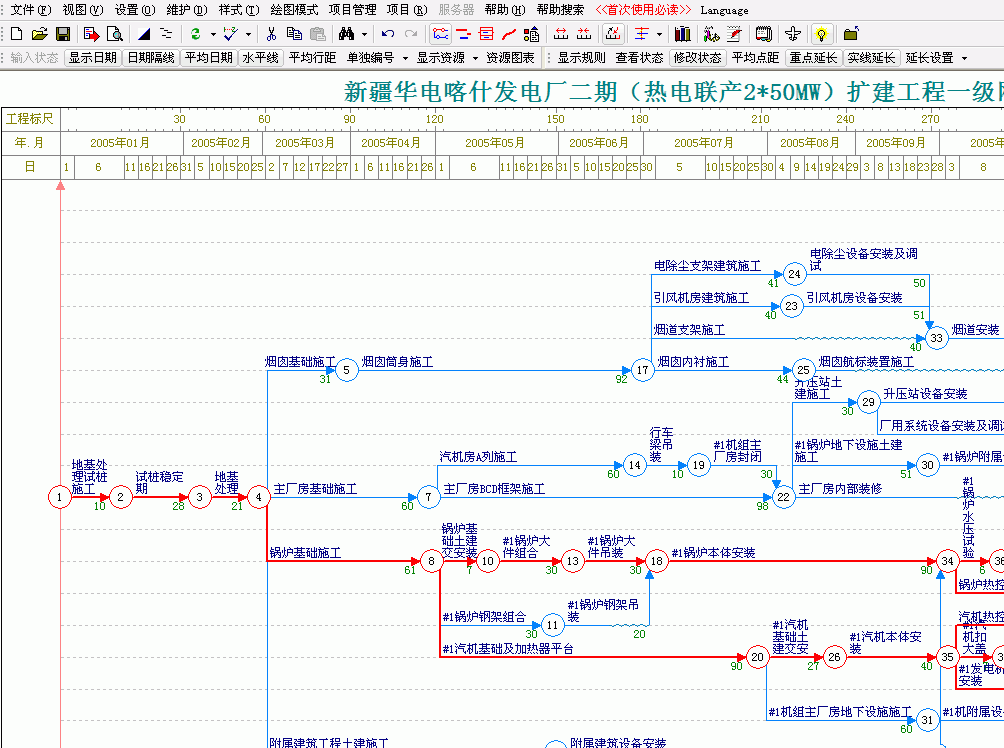The image size is (1004, 748).
Task: Open the 延长设置 dropdown arrow
Action: (x=964, y=58)
